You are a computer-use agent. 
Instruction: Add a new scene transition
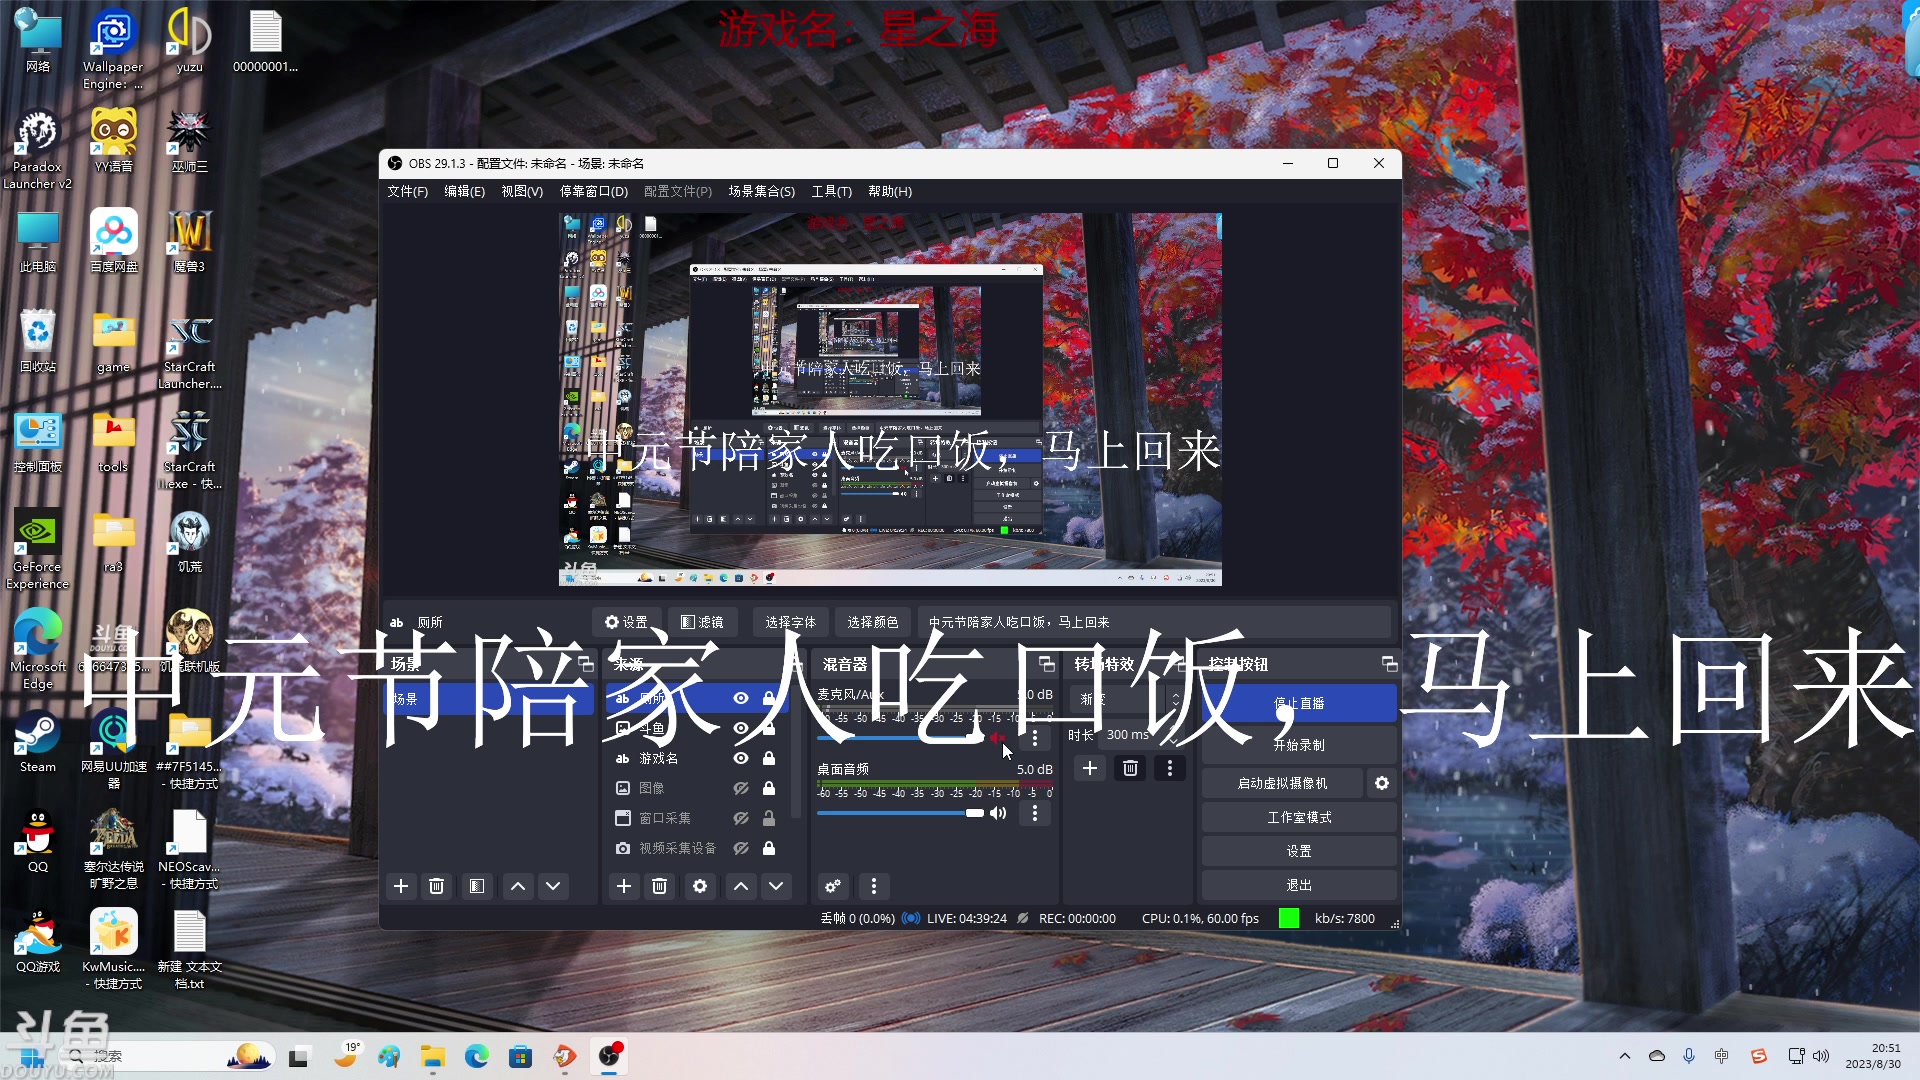tap(1090, 768)
